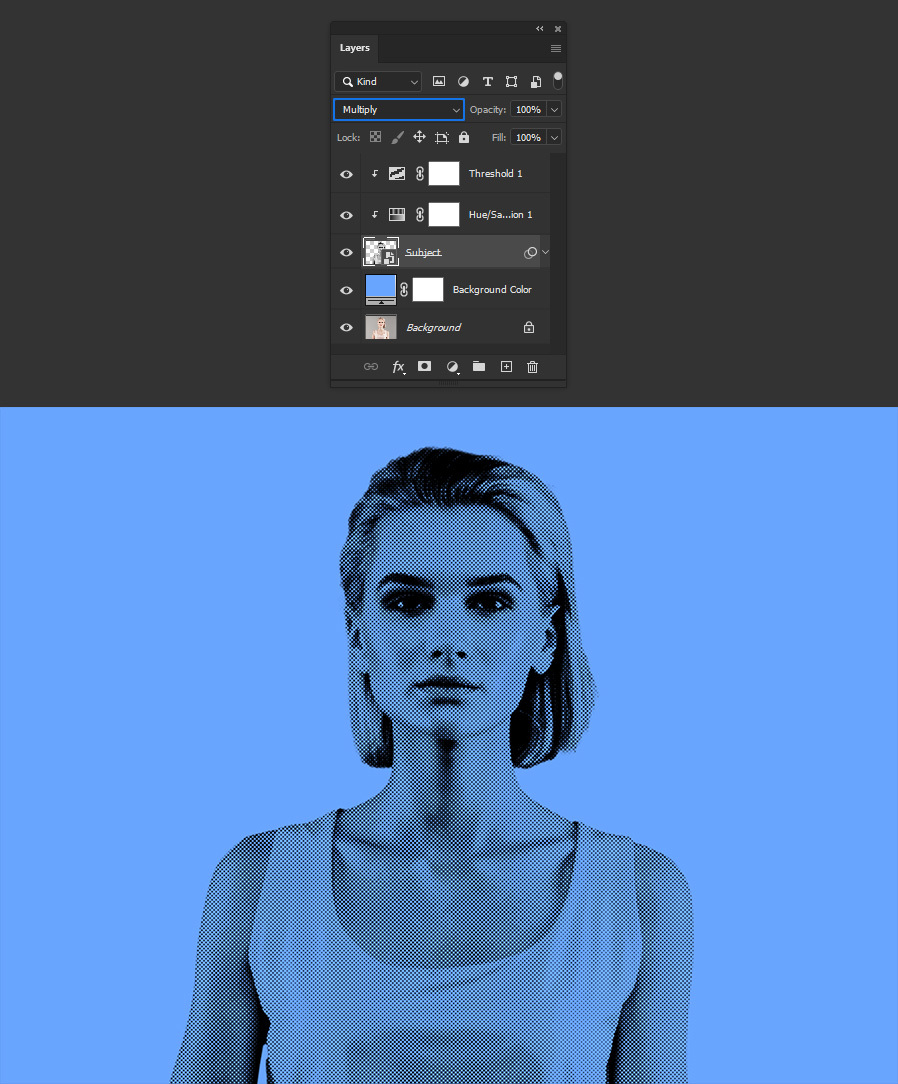Viewport: 898px width, 1084px height.
Task: Lock transparent pixels icon
Action: [375, 137]
